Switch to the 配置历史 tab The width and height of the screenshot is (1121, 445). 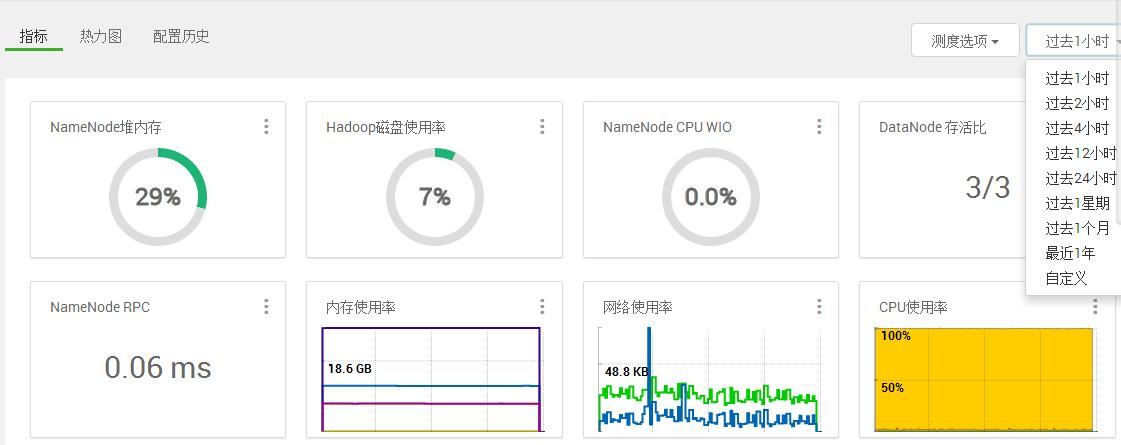coord(181,36)
